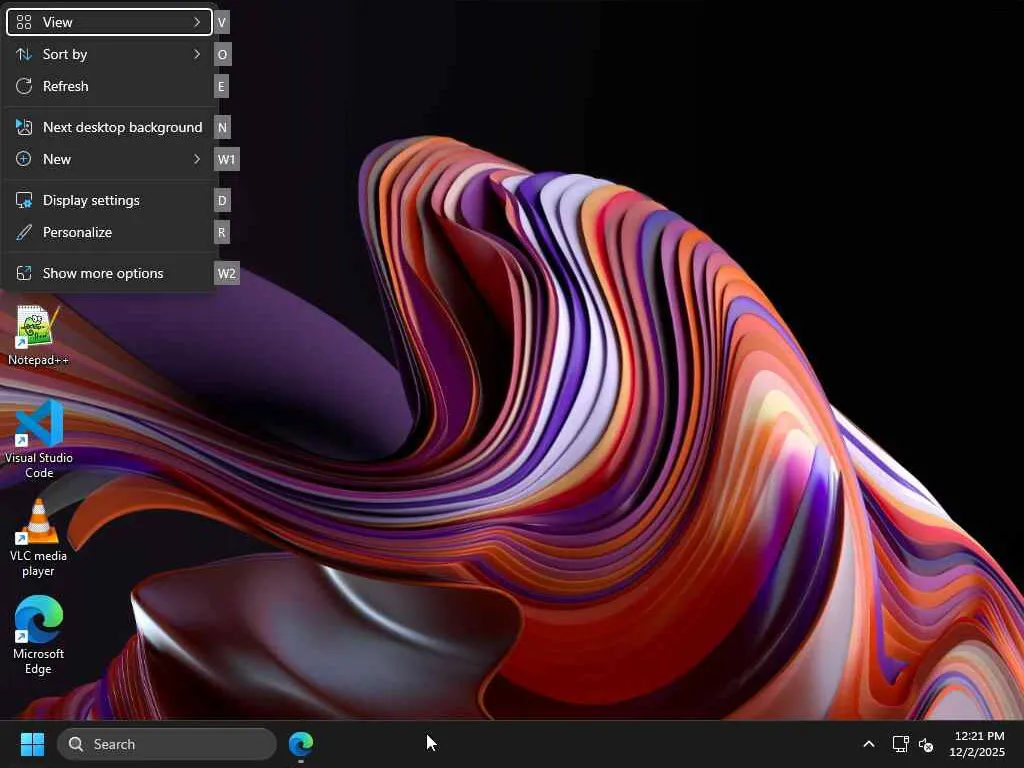The height and width of the screenshot is (768, 1024).
Task: Open the Sort by submenu entry
Action: [109, 54]
